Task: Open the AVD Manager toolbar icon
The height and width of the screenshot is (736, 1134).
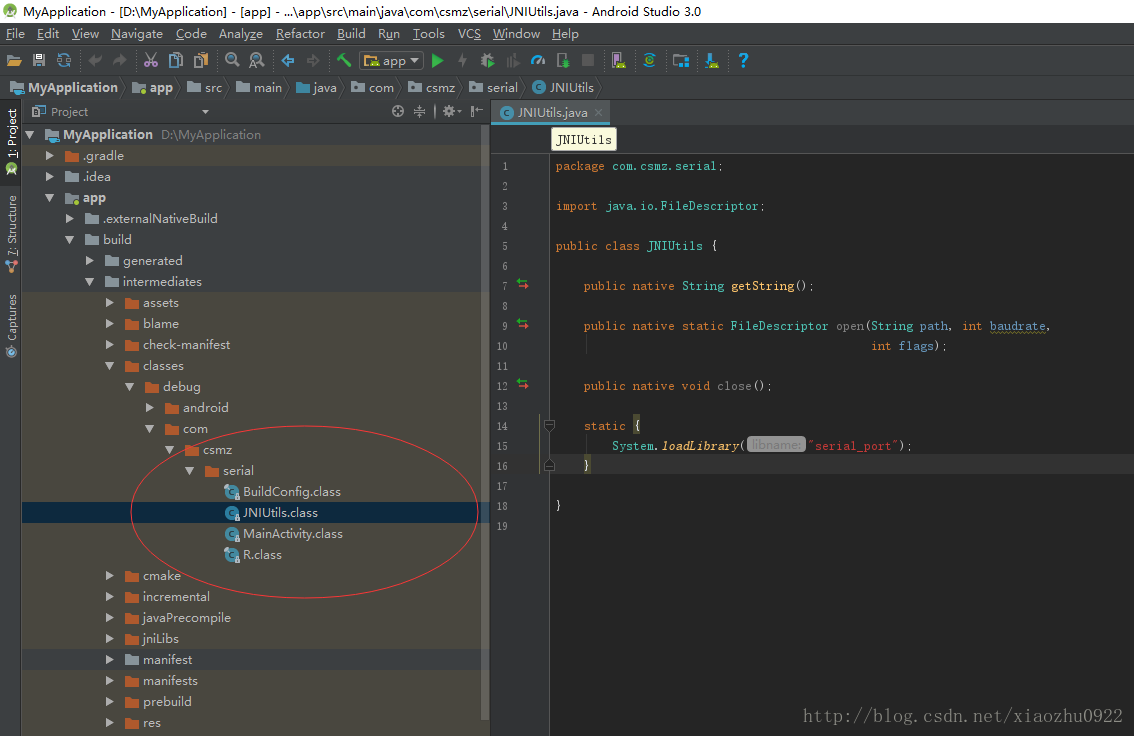Action: (618, 61)
